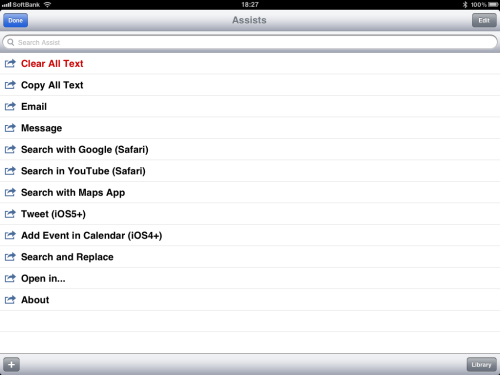Open the Library button
The height and width of the screenshot is (375, 500).
(x=481, y=364)
